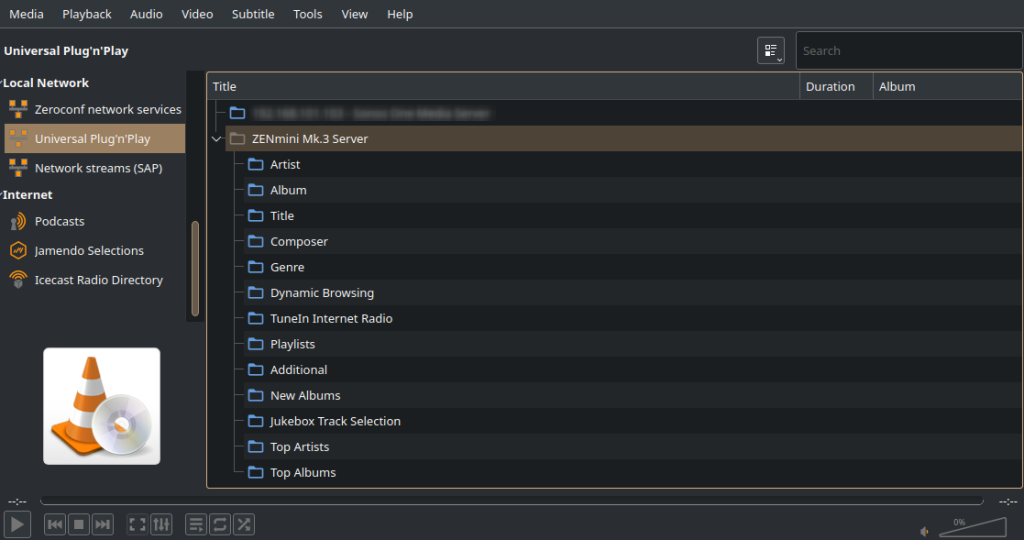Open Dynamic Browsing folder icon

[x=256, y=293]
